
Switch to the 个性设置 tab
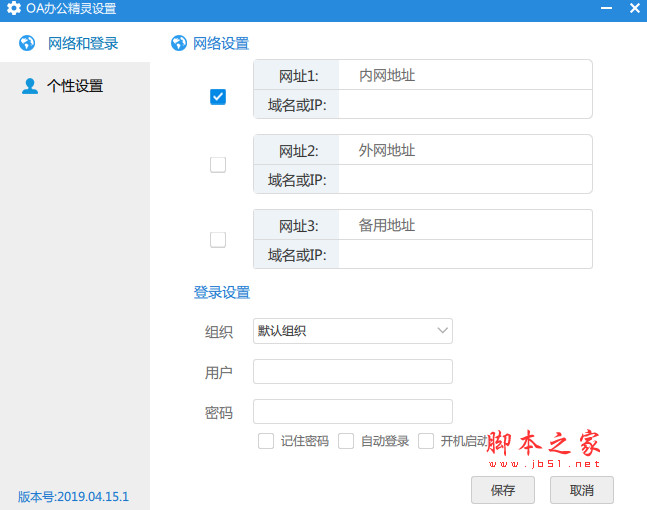[75, 86]
